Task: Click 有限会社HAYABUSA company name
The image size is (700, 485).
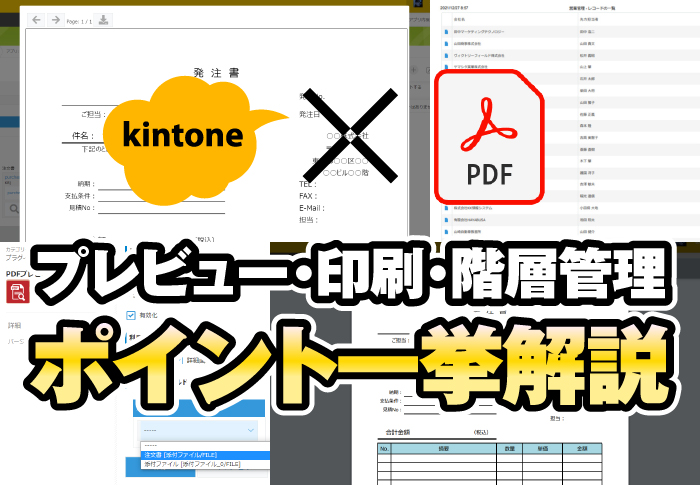Action: tap(470, 220)
